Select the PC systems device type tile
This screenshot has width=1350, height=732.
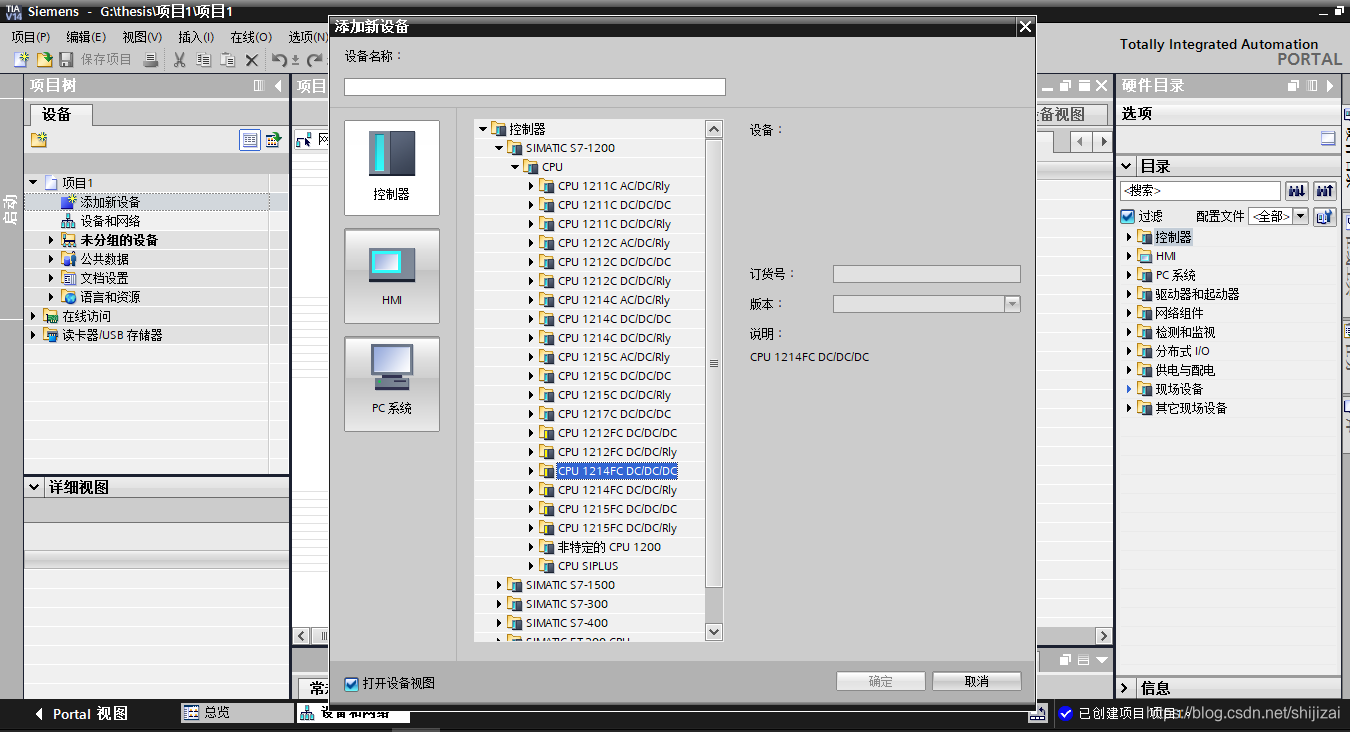coord(392,384)
